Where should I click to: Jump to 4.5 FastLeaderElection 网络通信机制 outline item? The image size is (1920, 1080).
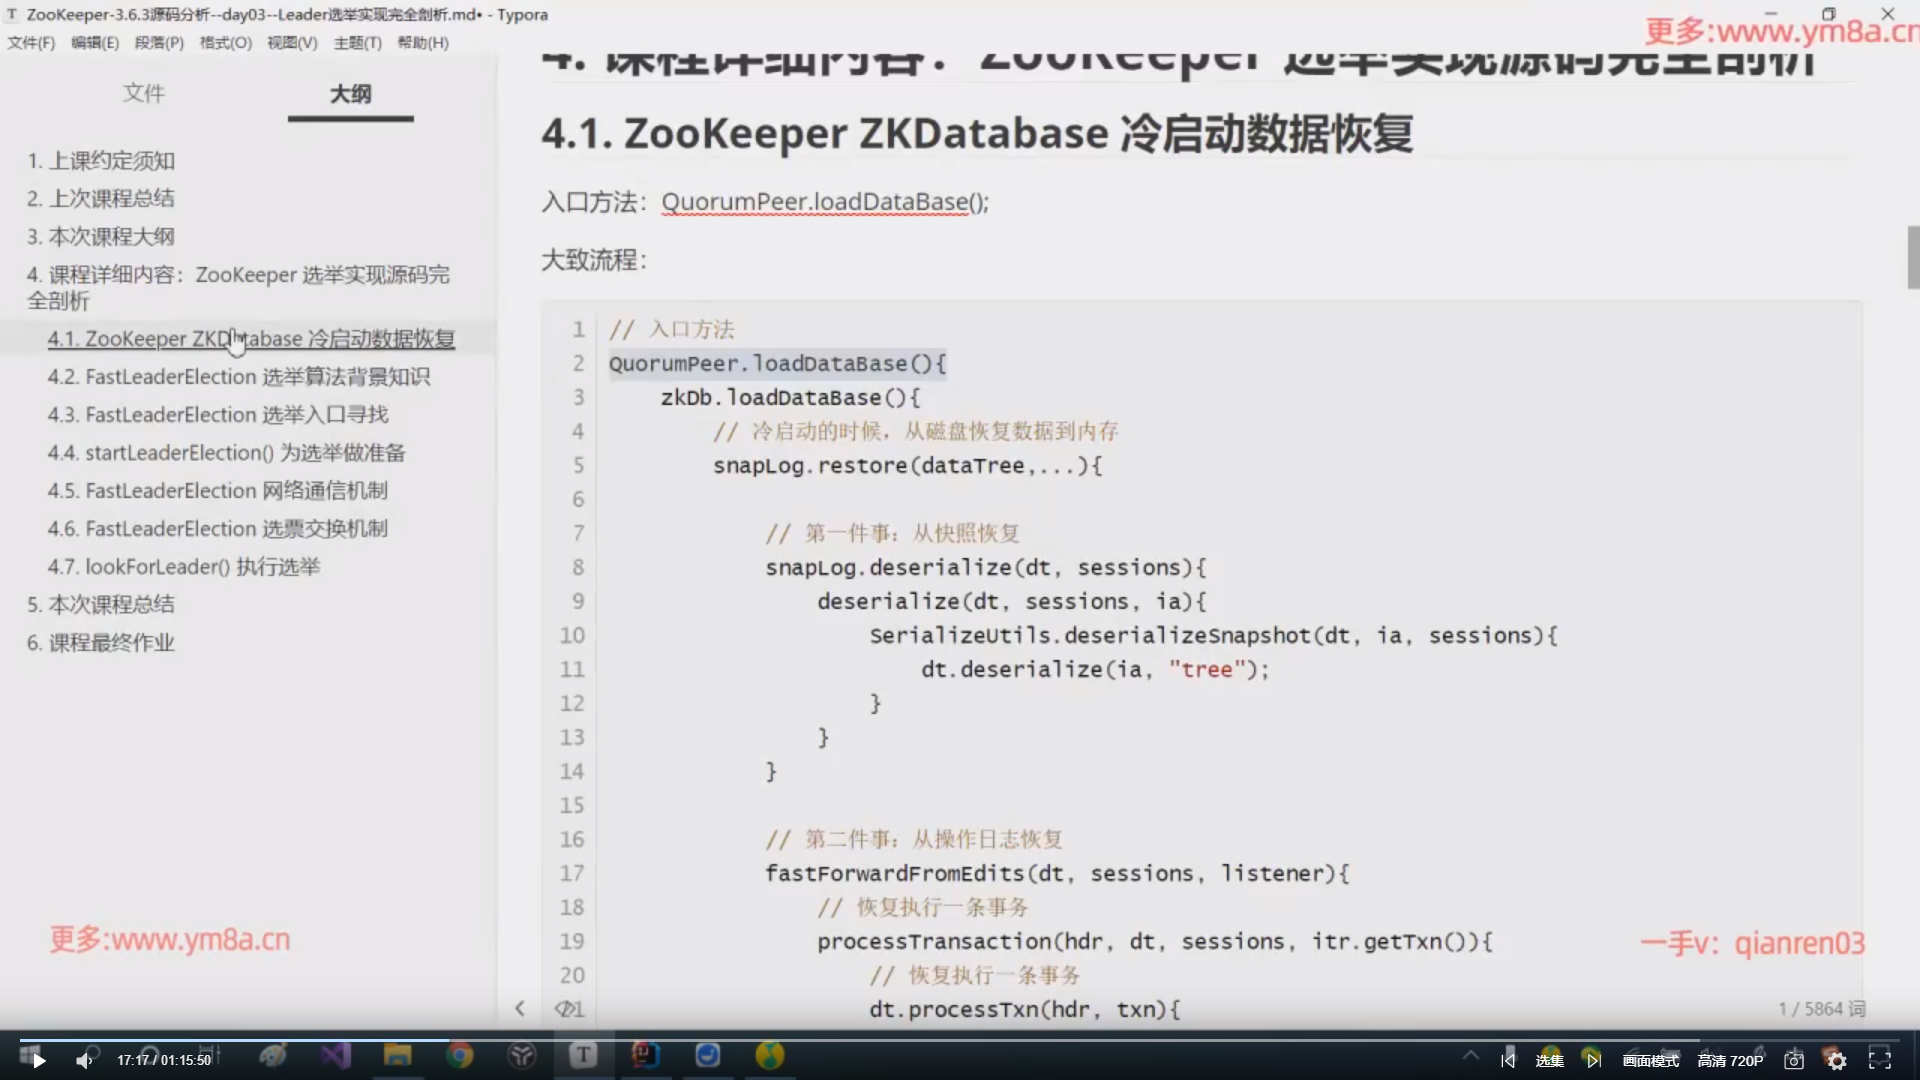(x=217, y=490)
